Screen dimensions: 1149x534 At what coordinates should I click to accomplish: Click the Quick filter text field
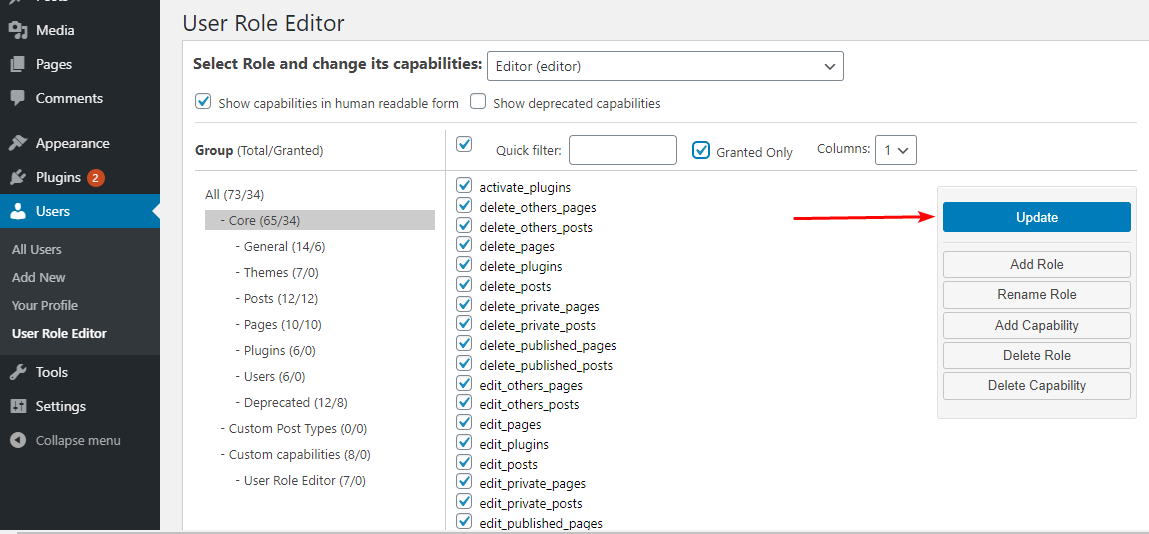click(622, 150)
